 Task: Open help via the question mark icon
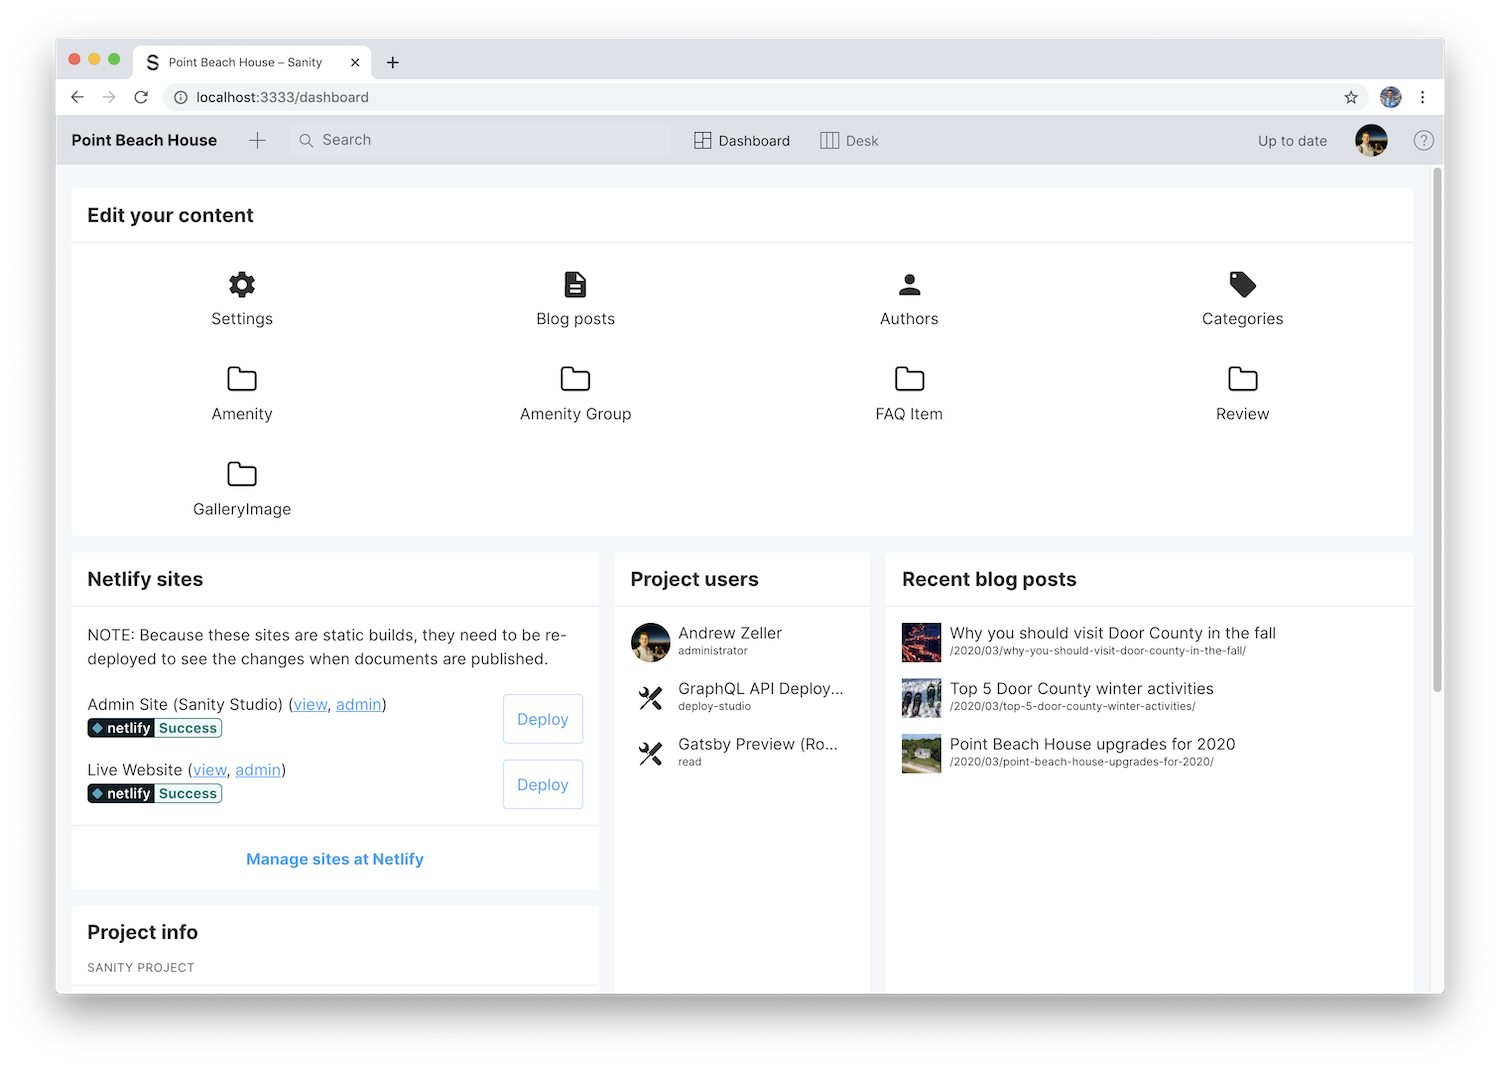click(1423, 140)
